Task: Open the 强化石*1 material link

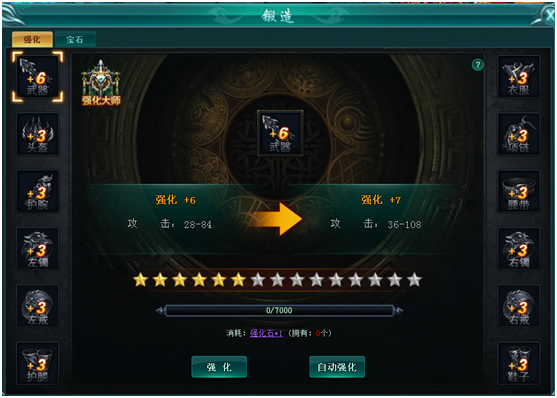Action: coord(266,333)
